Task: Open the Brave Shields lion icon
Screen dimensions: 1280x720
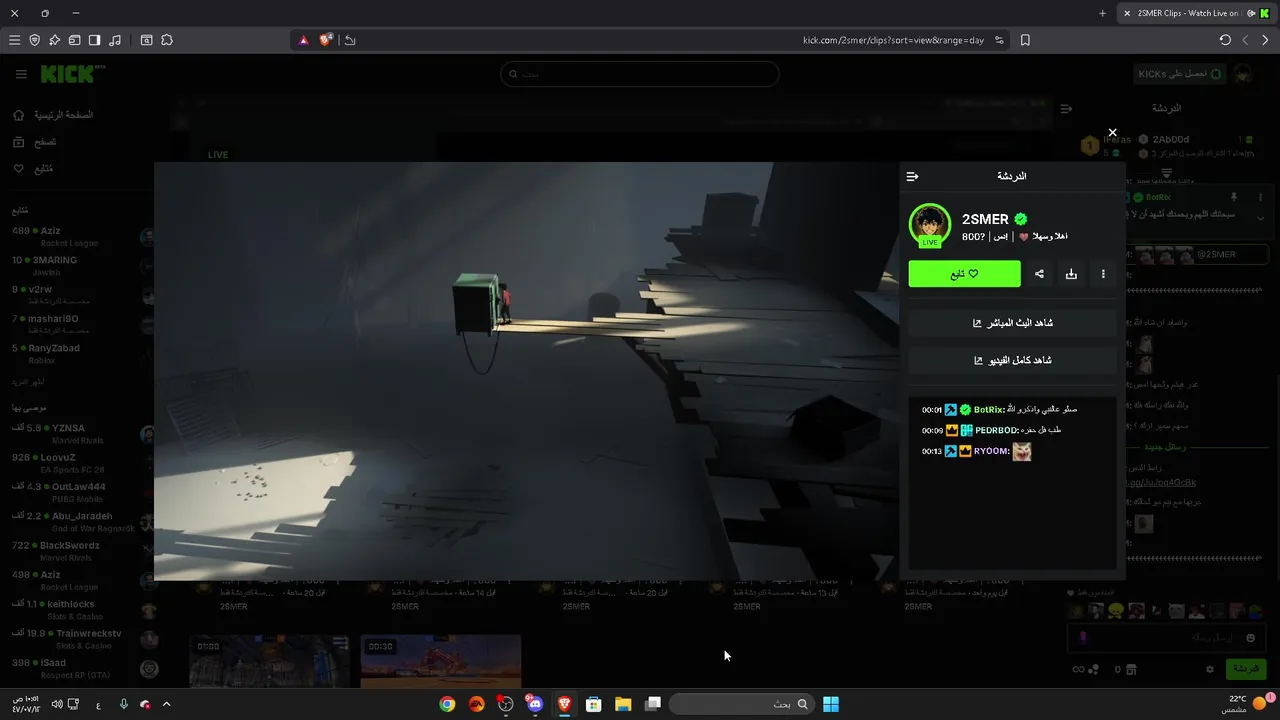Action: [326, 40]
